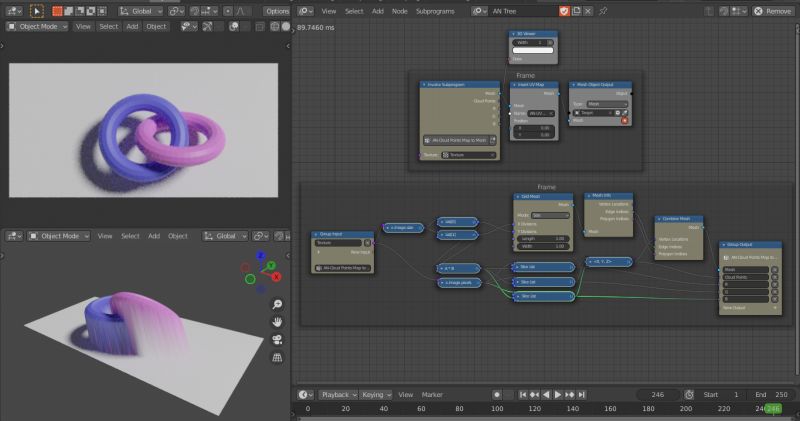Jump to end frame in timeline

582,394
